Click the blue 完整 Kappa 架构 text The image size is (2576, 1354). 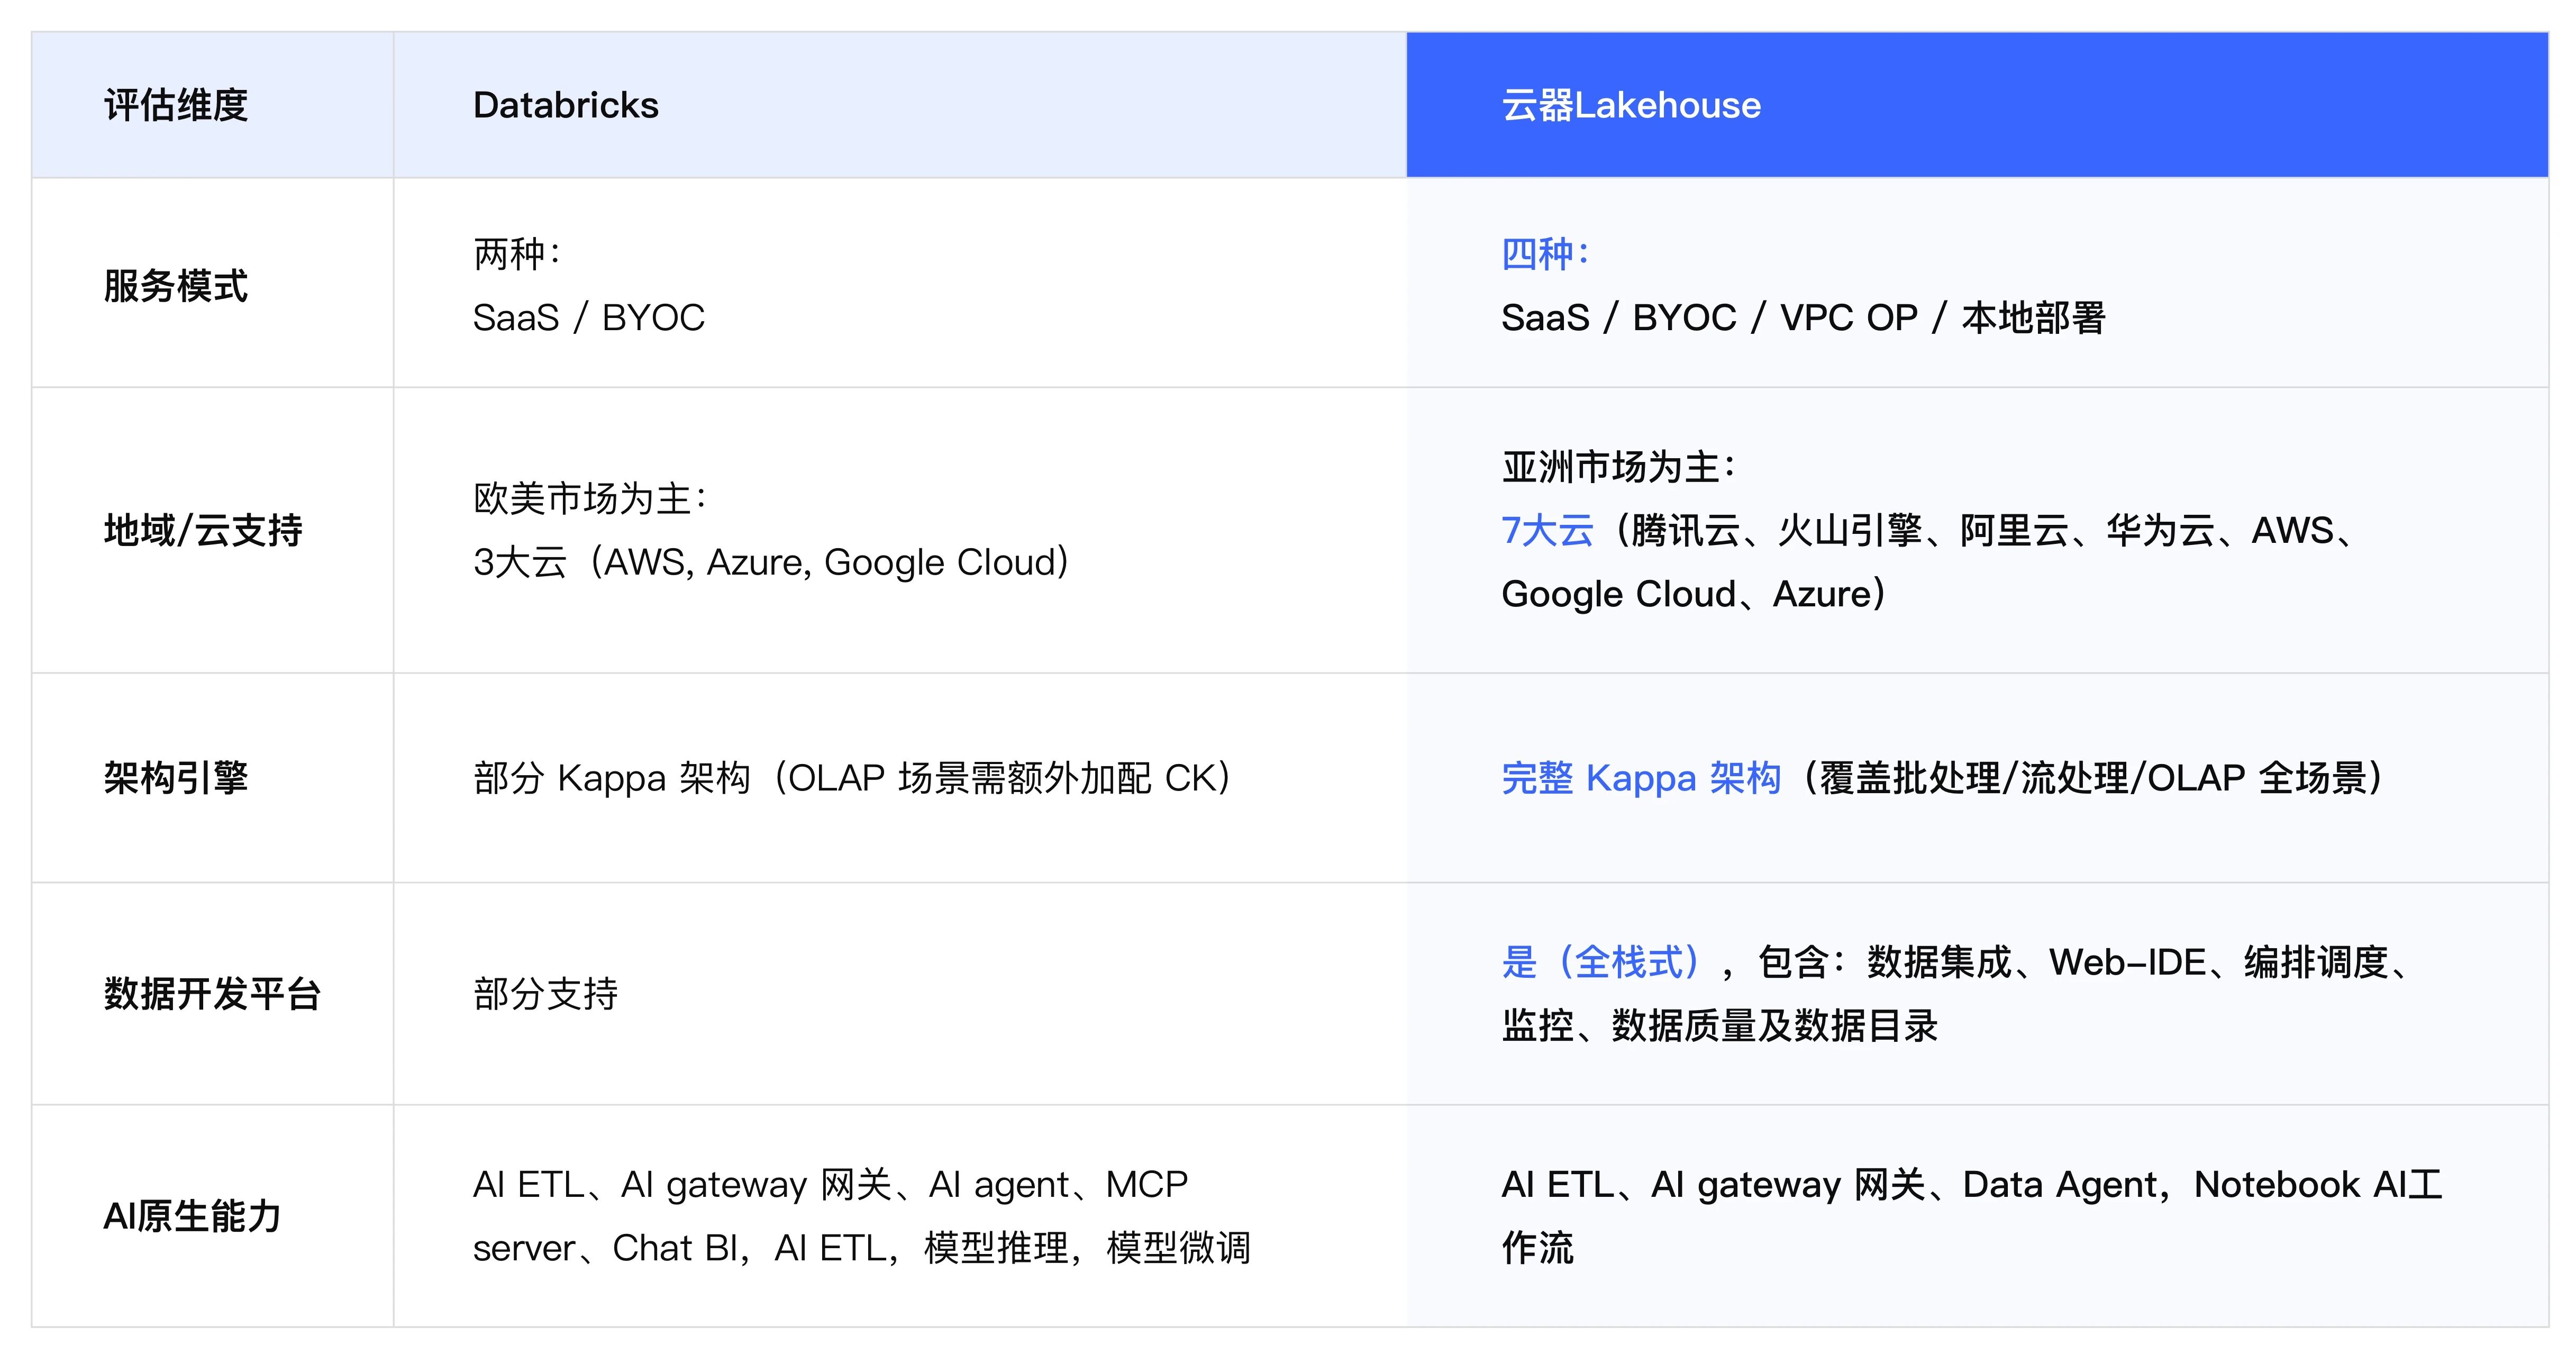[x=1640, y=777]
